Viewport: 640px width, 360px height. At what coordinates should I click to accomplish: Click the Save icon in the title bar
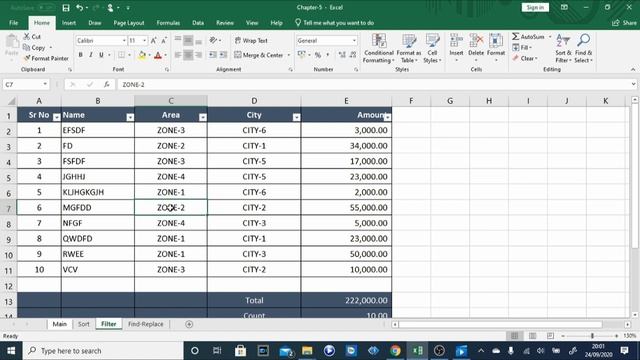pyautogui.click(x=66, y=7)
